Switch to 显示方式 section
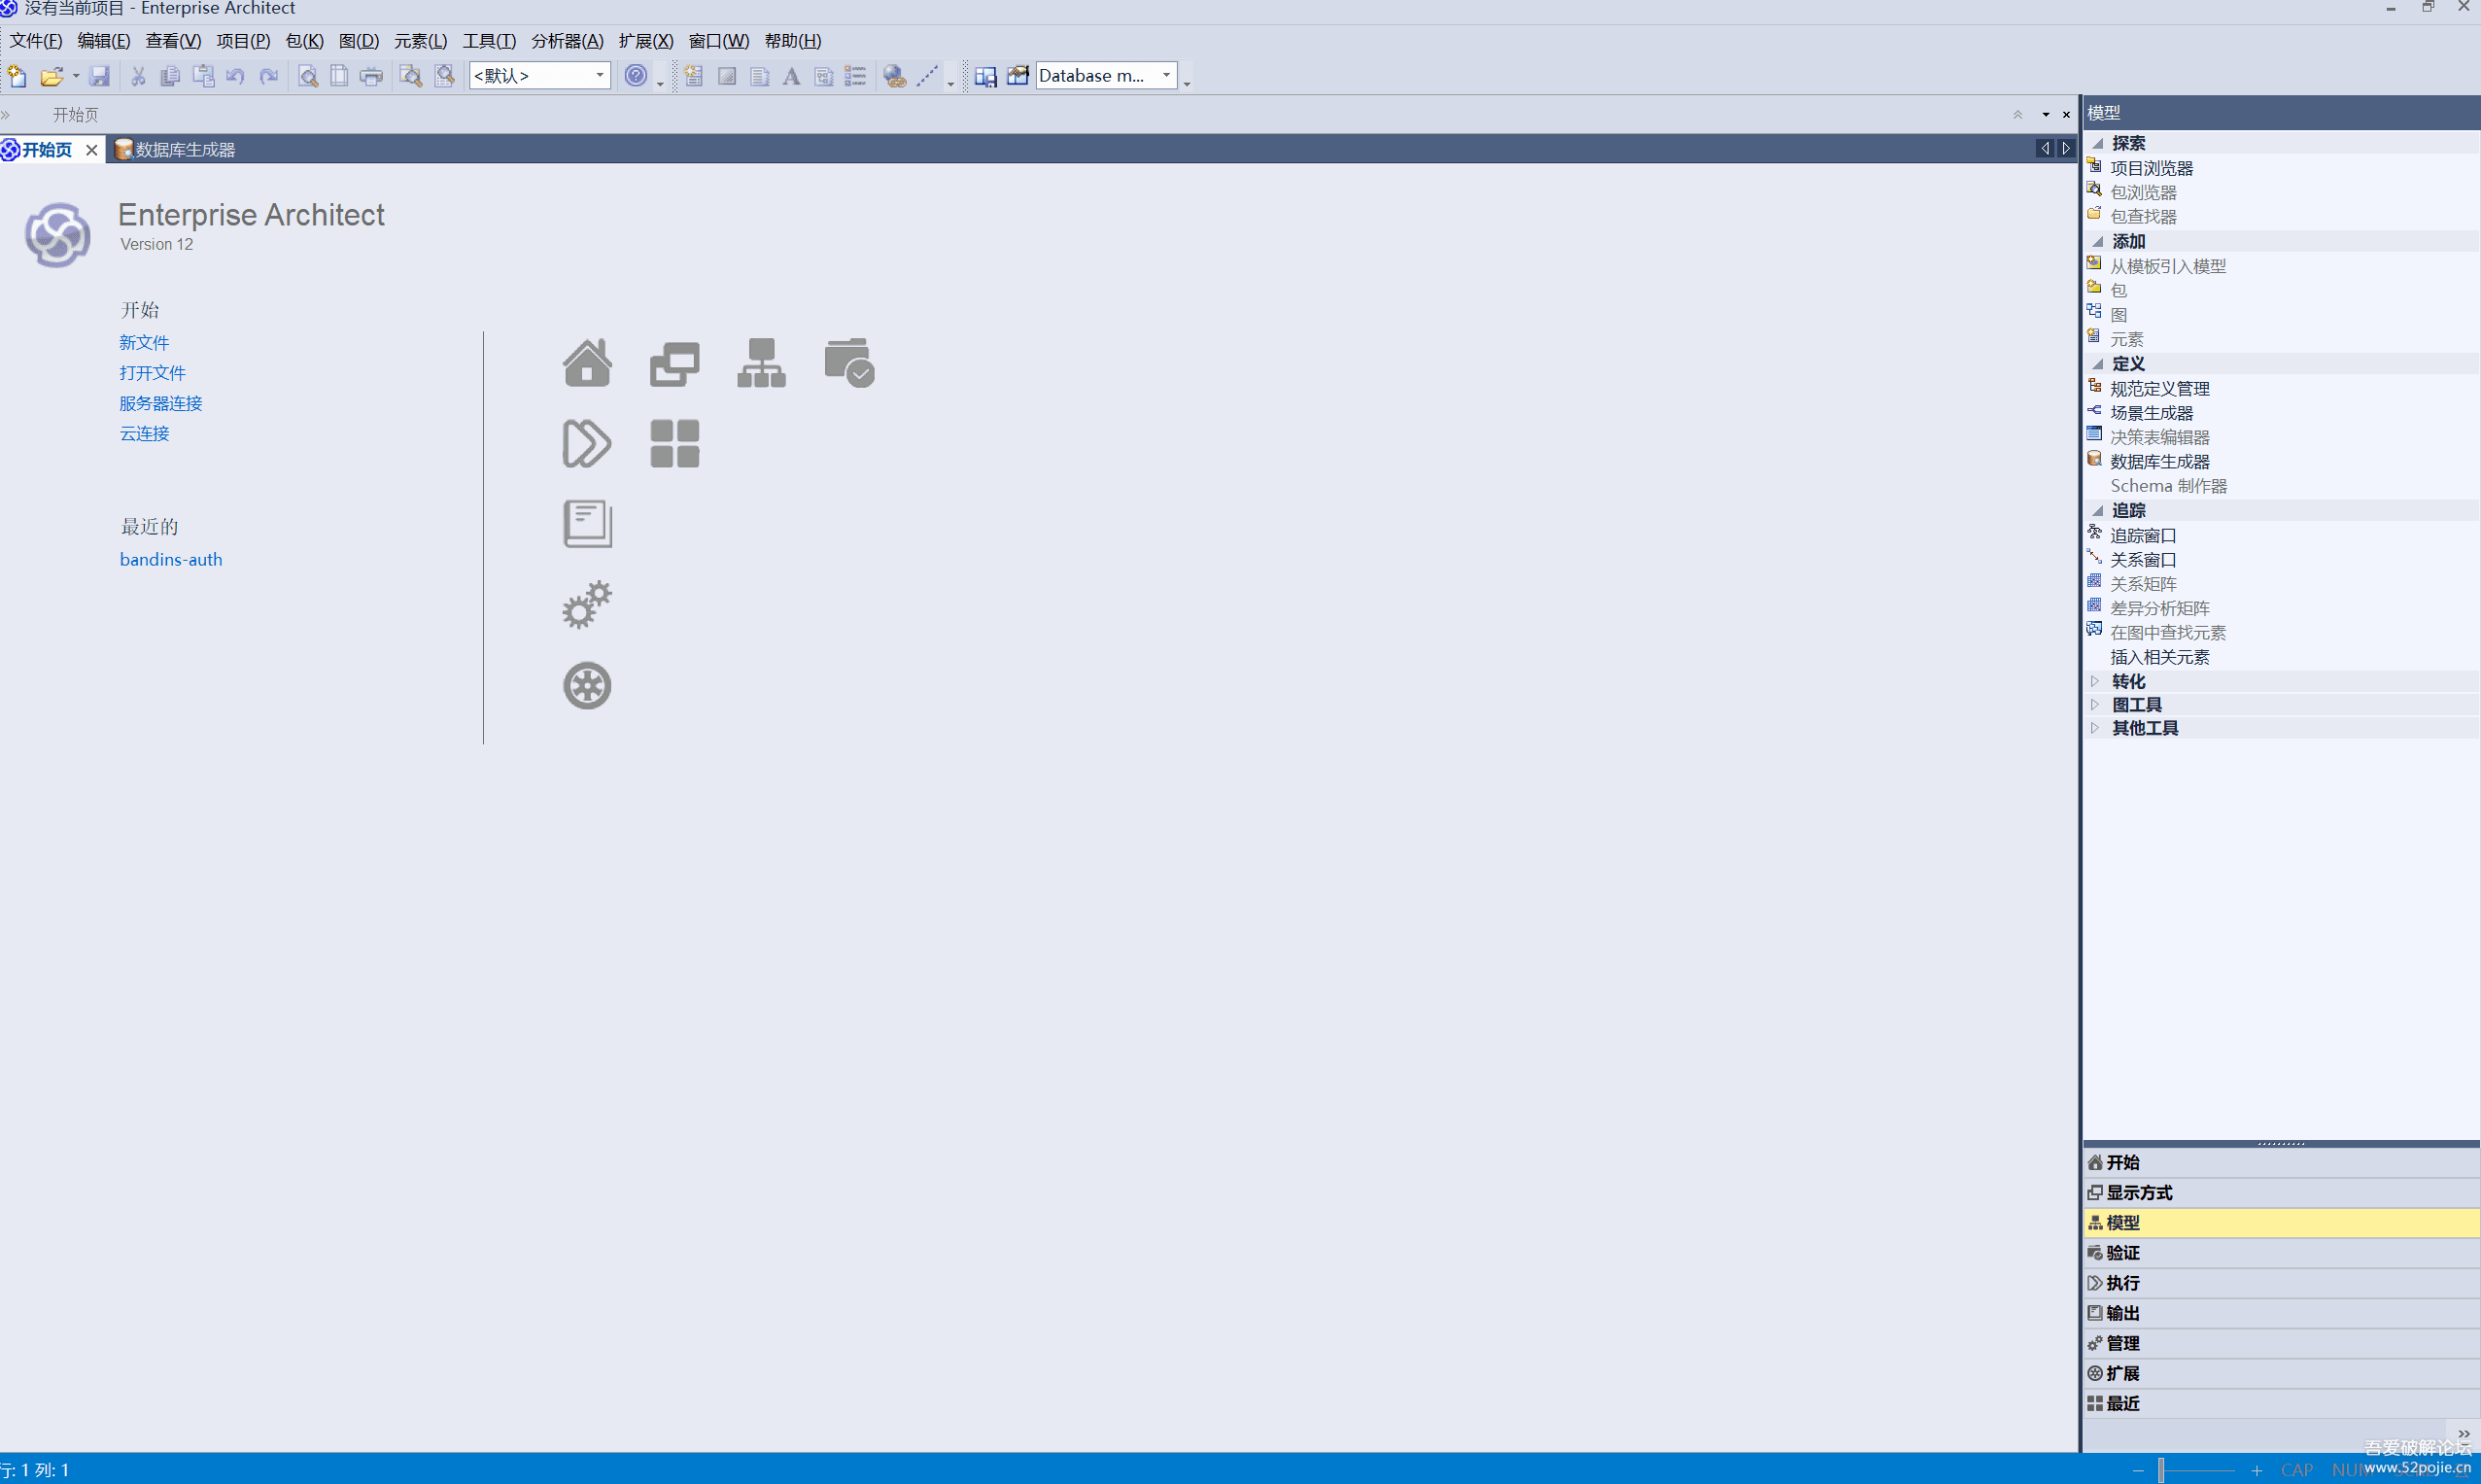The width and height of the screenshot is (2481, 1484). click(x=2281, y=1192)
